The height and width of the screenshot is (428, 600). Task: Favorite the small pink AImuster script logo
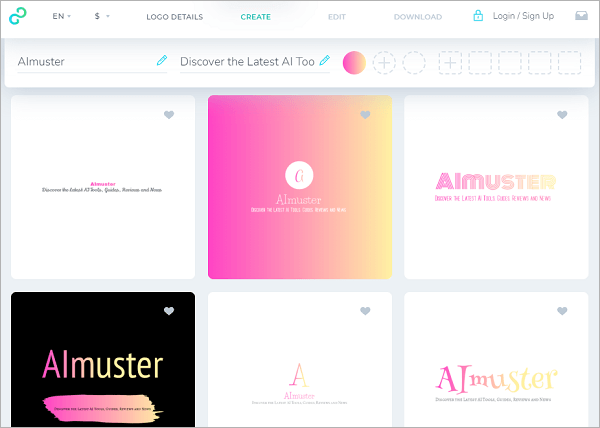click(169, 114)
